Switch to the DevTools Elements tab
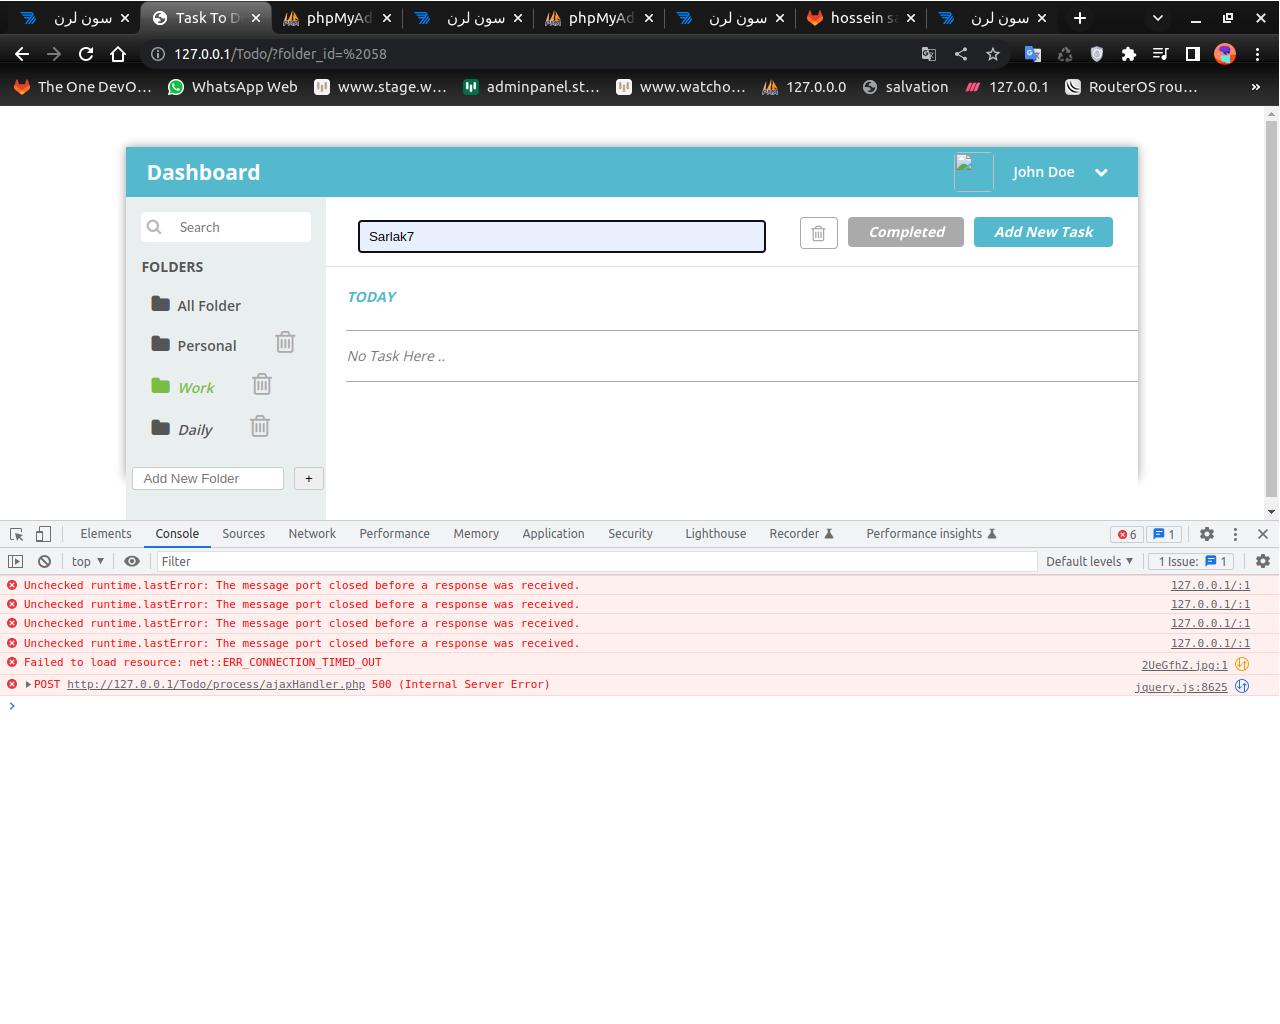Screen dimensions: 1280x1024 click(106, 534)
